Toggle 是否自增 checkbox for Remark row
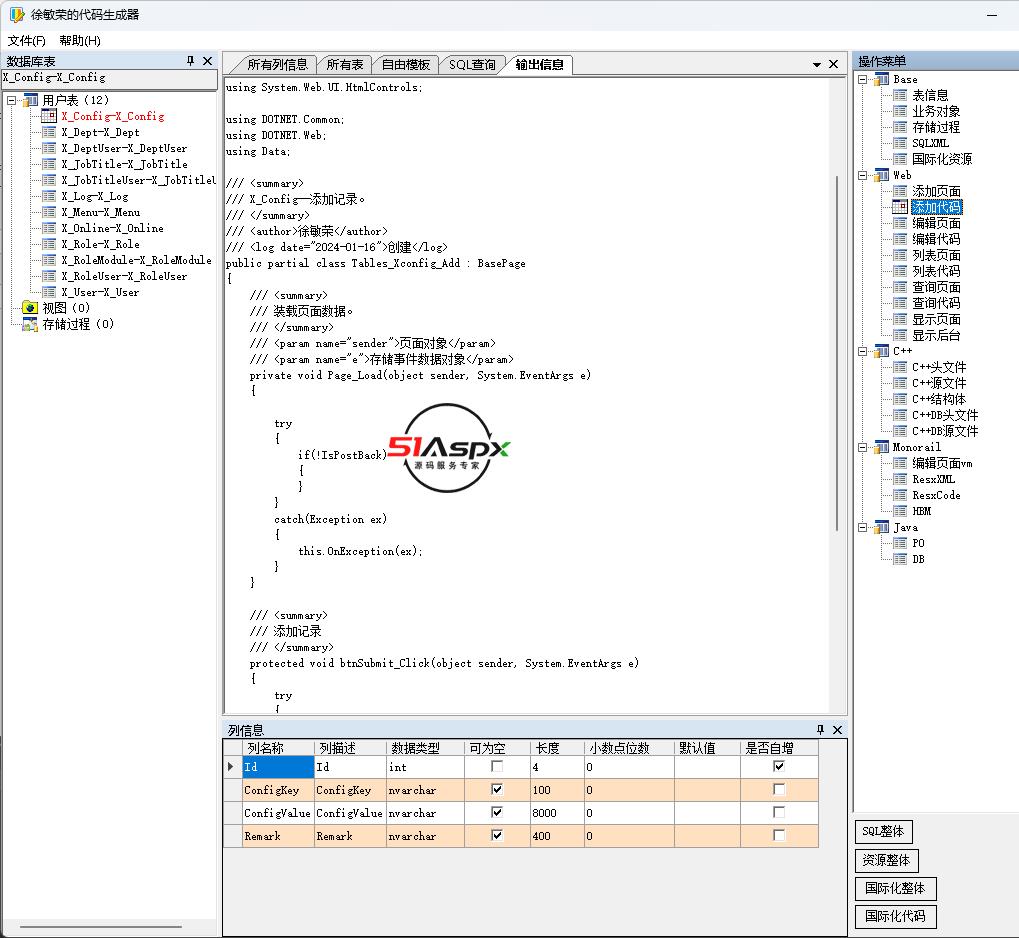1019x938 pixels. pos(779,835)
